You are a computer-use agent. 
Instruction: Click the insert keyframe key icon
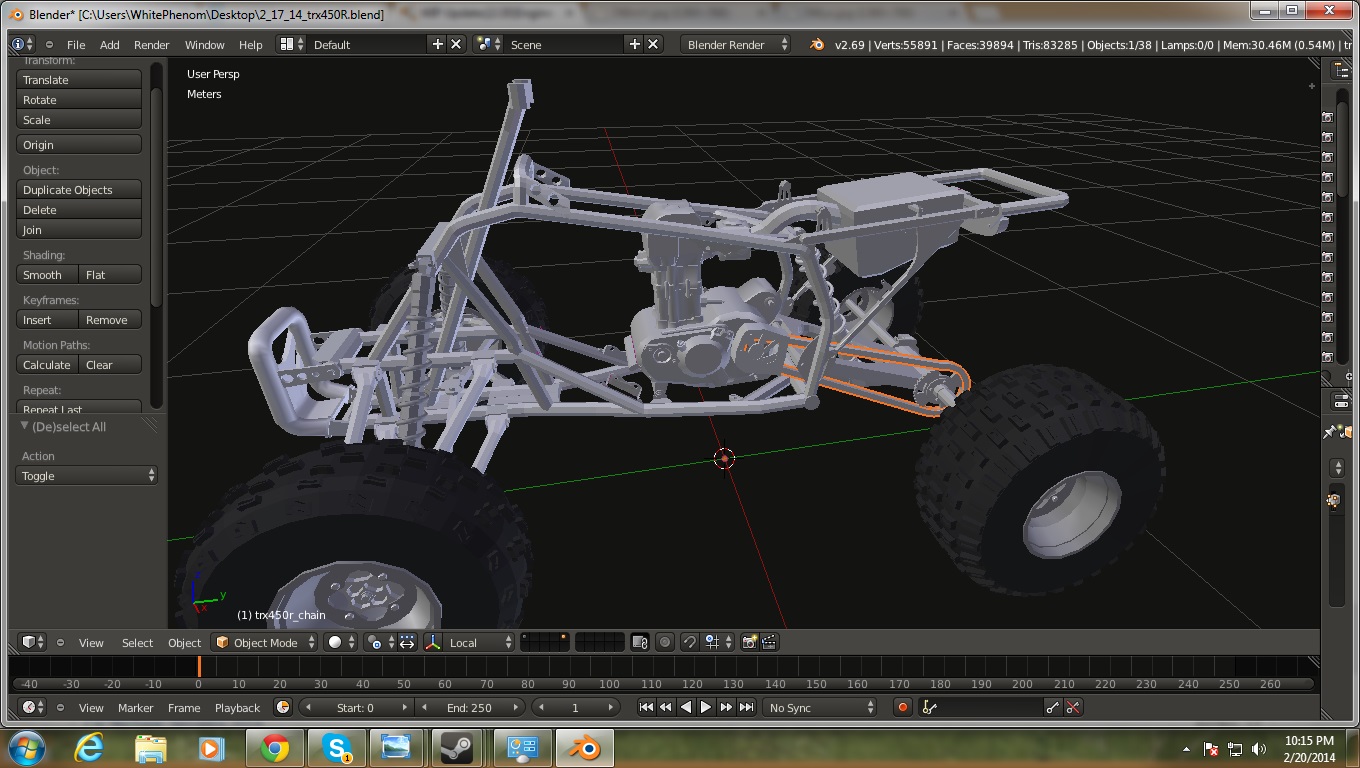1052,707
